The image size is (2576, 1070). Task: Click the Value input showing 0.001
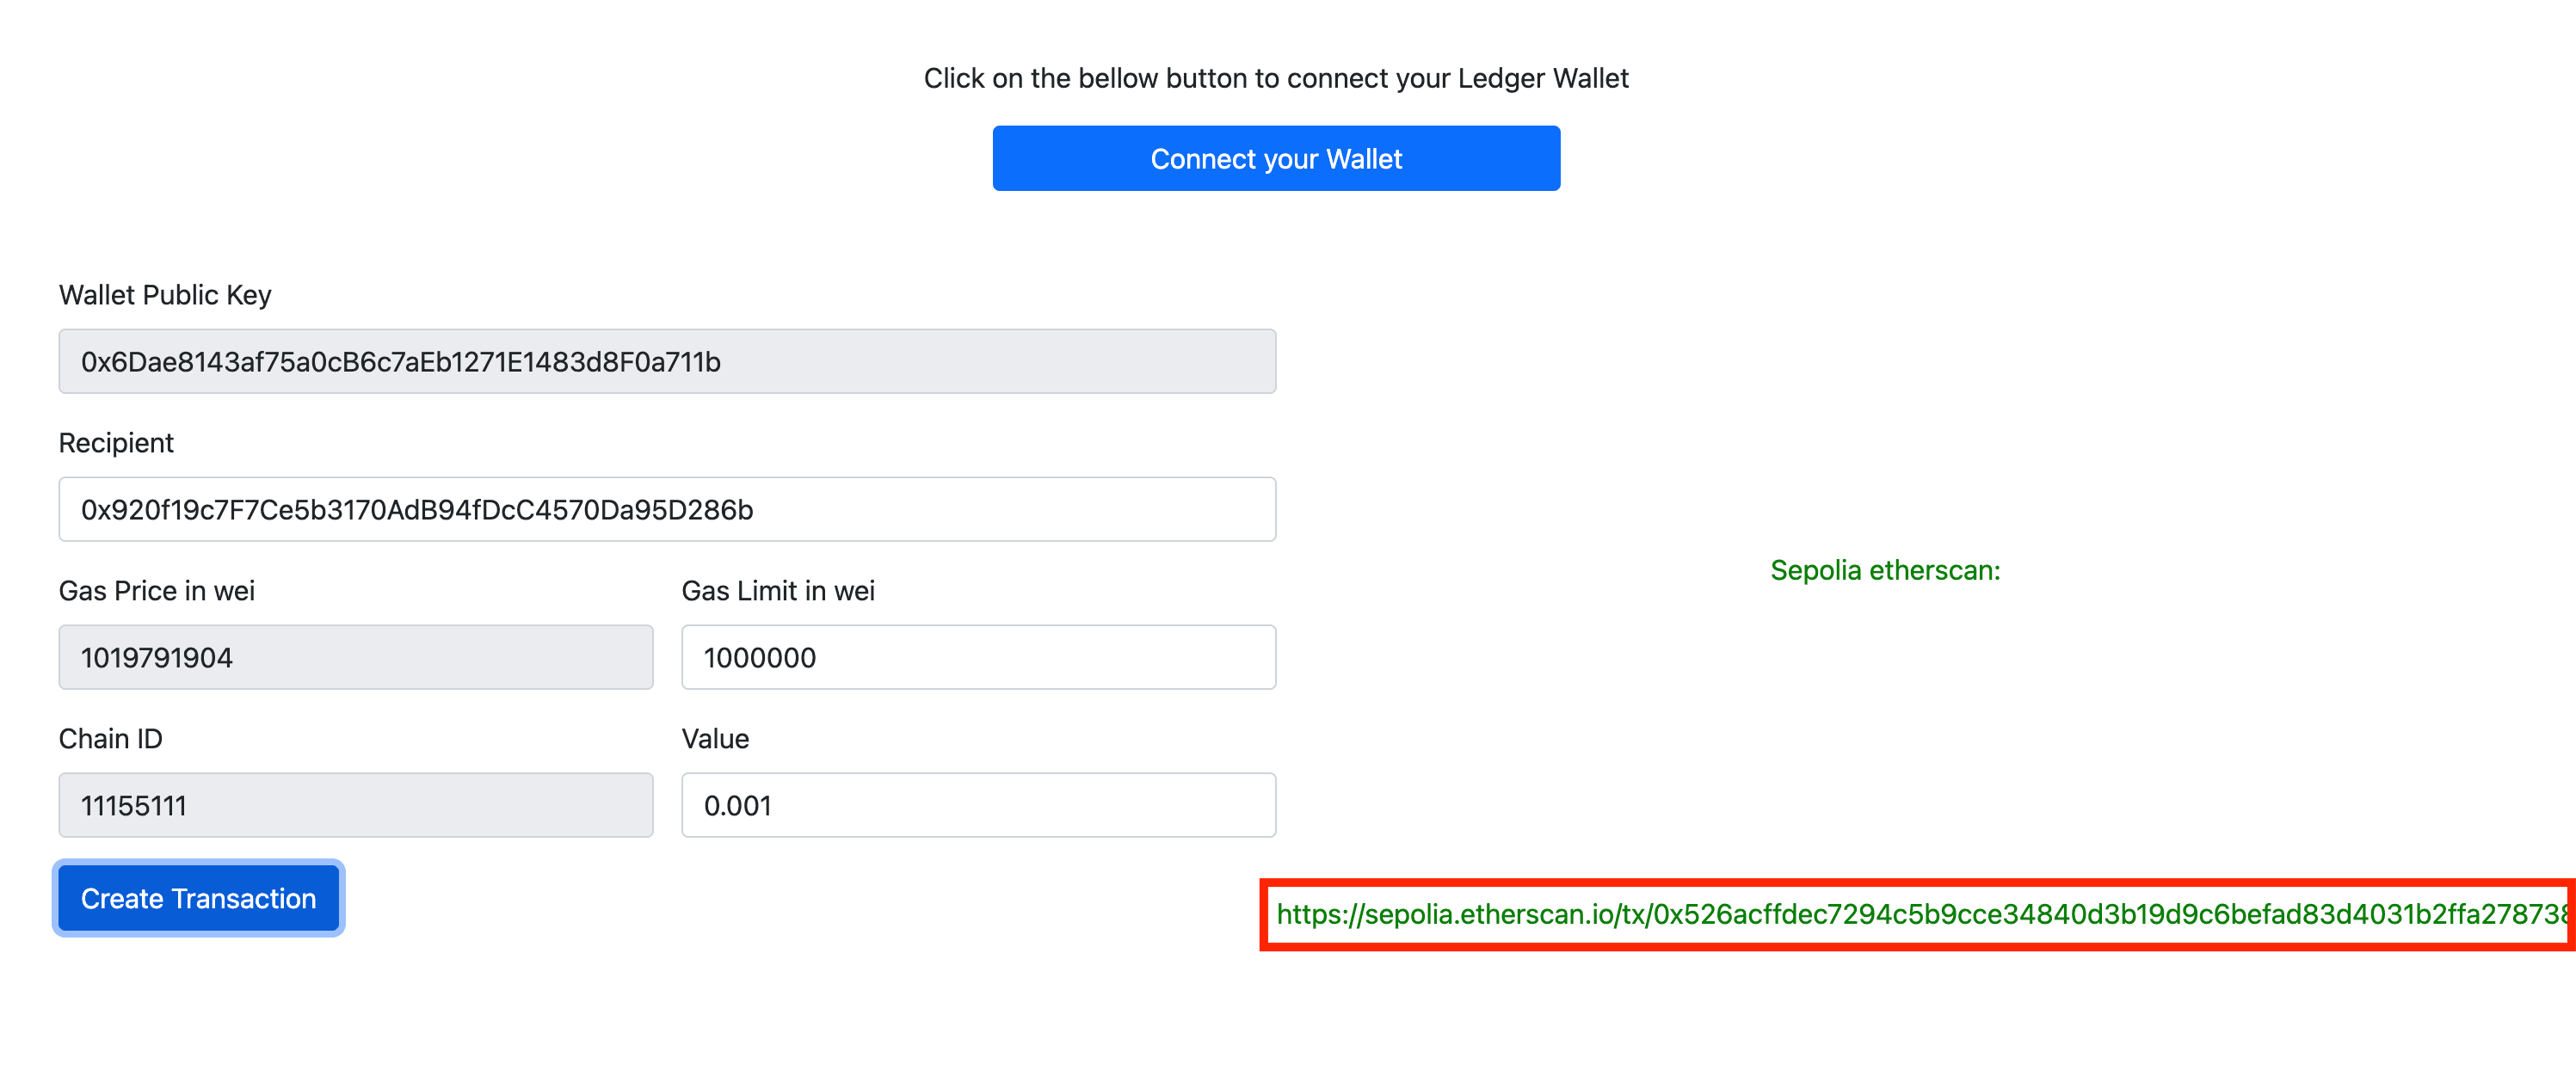point(978,804)
